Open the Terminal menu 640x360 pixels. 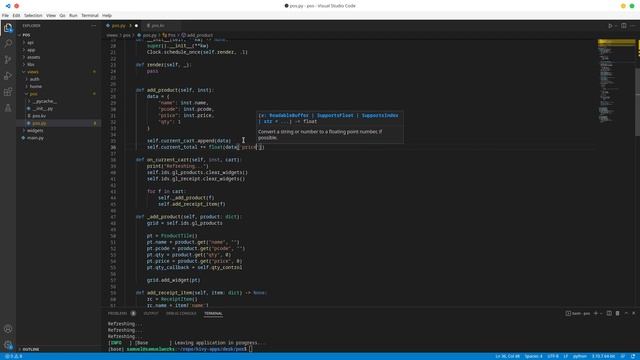[x=90, y=16]
